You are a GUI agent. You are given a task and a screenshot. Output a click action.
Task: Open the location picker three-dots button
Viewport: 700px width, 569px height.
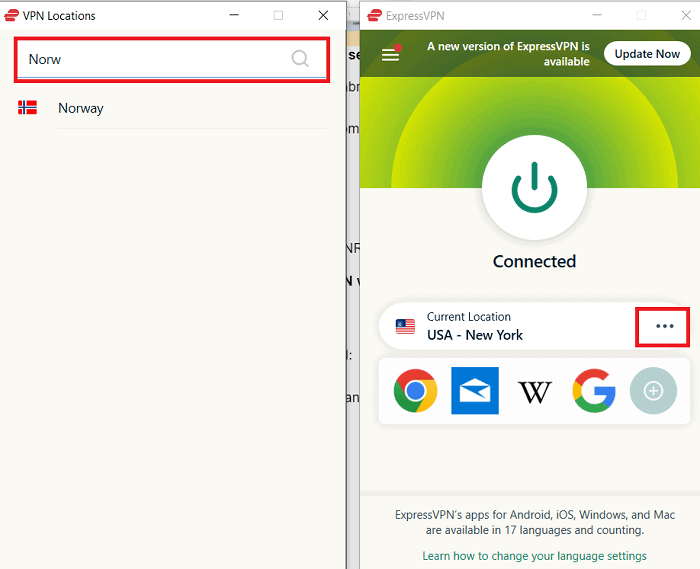[663, 327]
